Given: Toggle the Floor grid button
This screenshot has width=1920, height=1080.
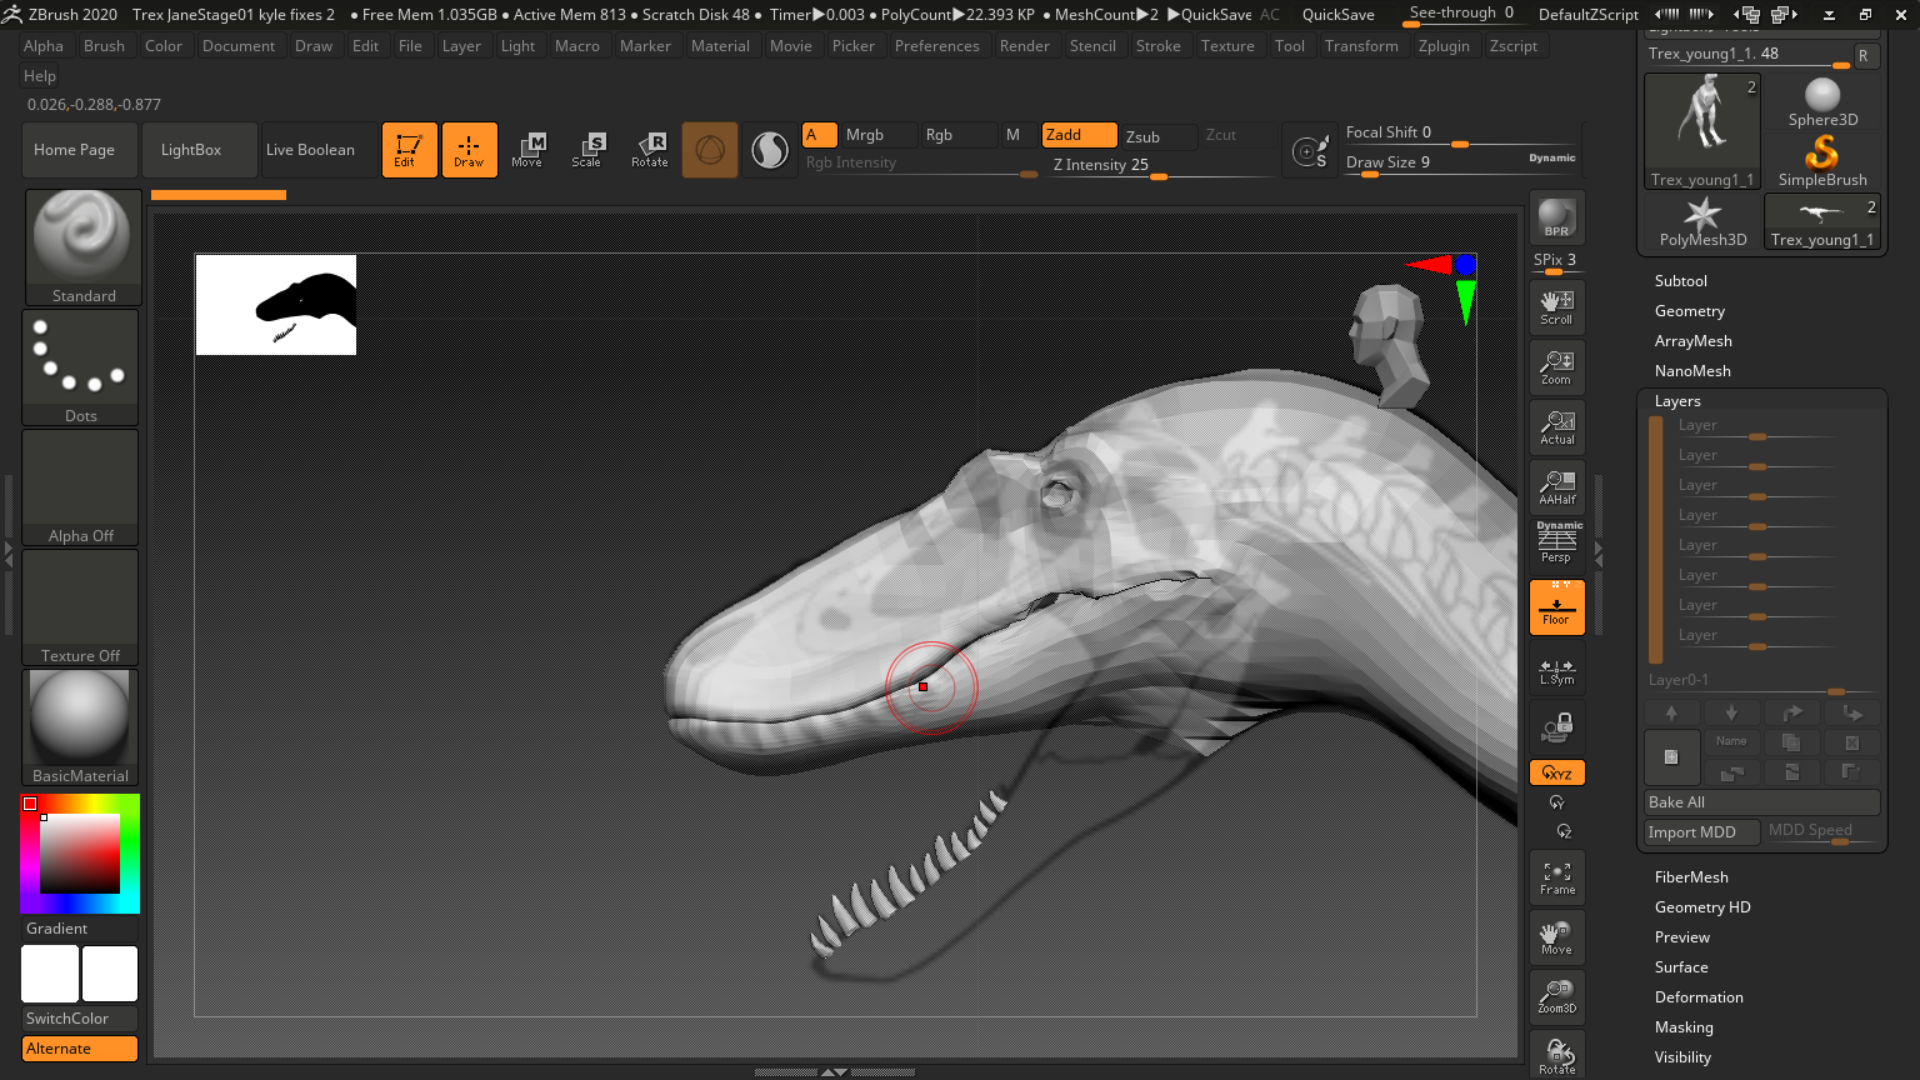Looking at the screenshot, I should [x=1556, y=607].
